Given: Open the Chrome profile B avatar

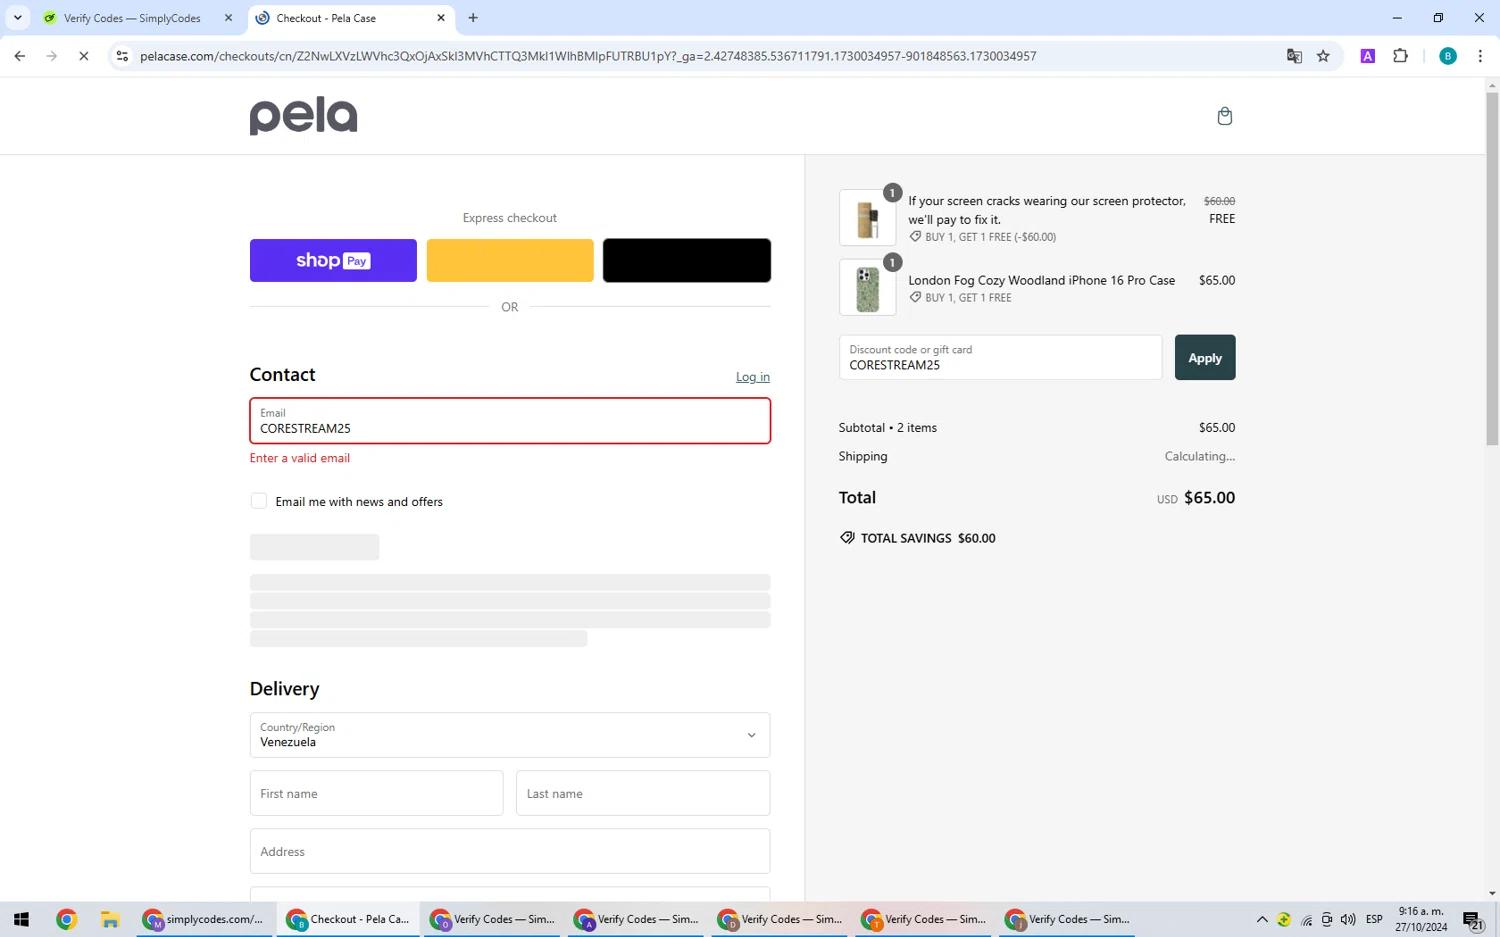Looking at the screenshot, I should [x=1447, y=56].
